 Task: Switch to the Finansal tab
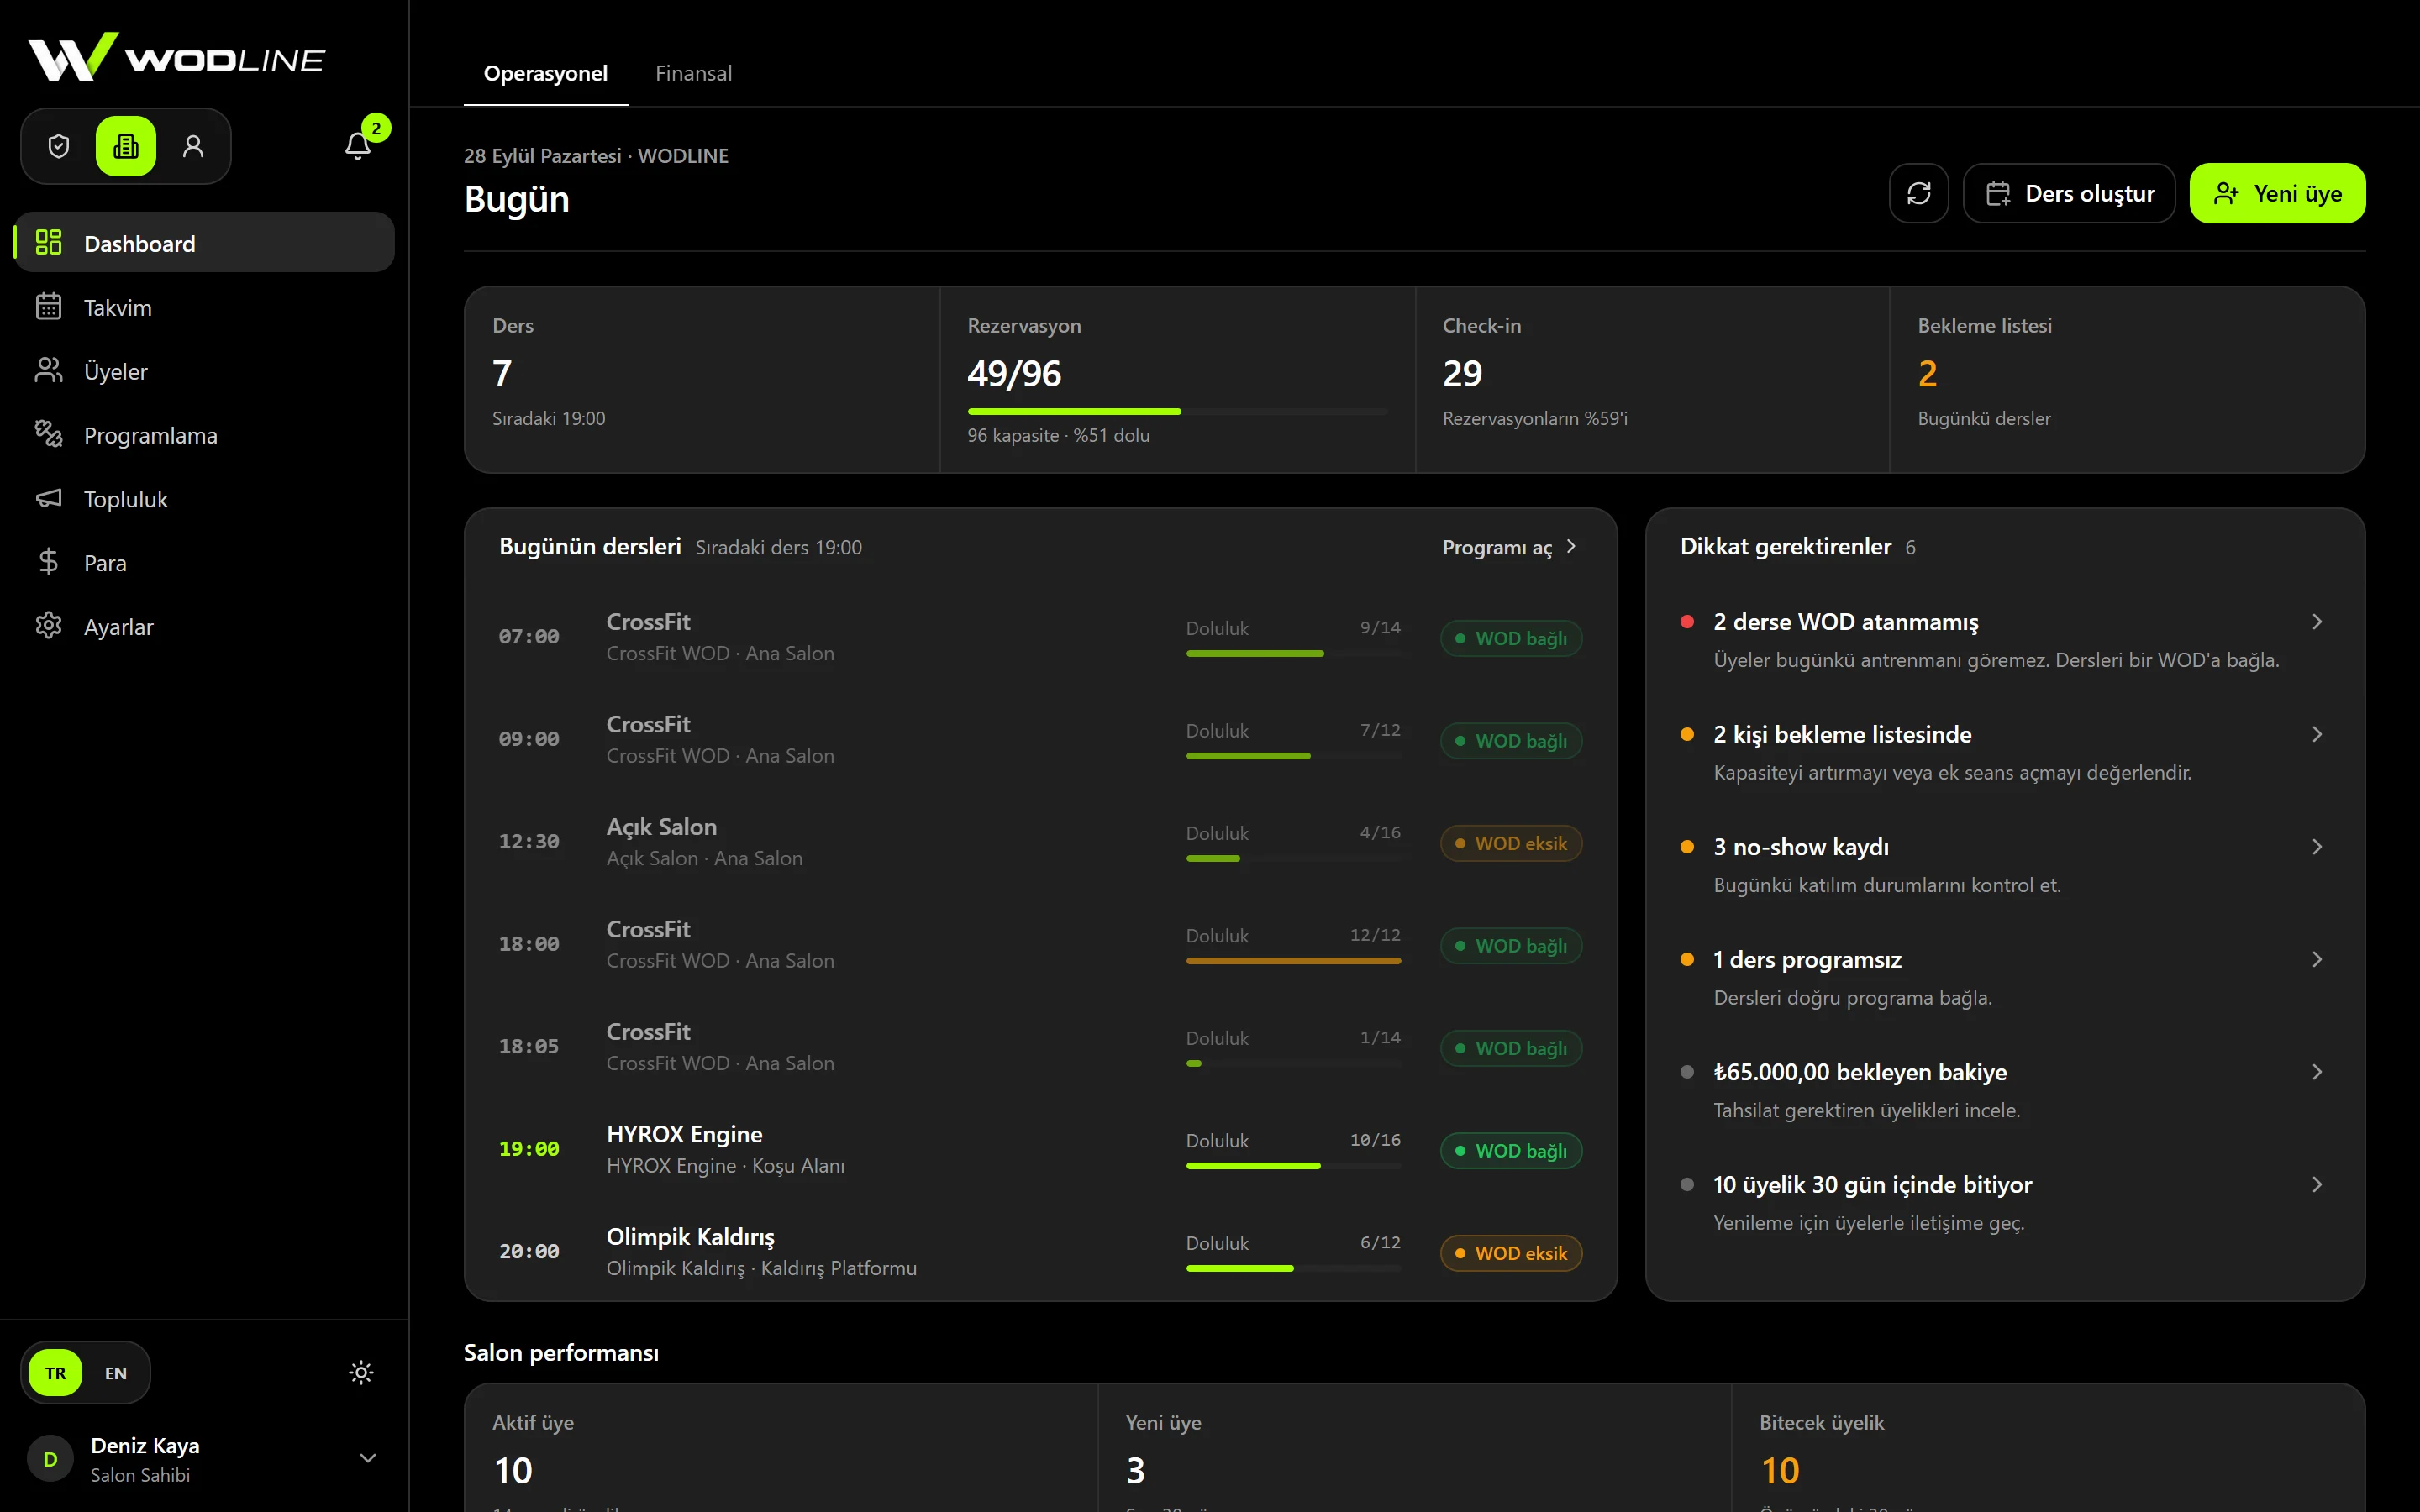(693, 73)
